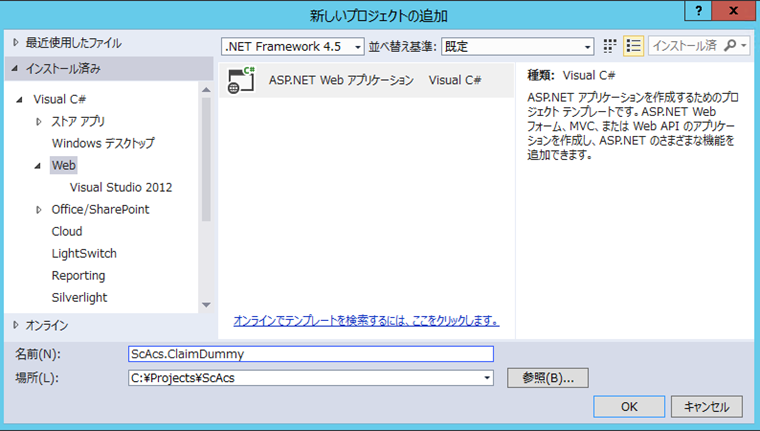Expand the ストア アプリ node
The image size is (760, 431).
click(x=39, y=122)
